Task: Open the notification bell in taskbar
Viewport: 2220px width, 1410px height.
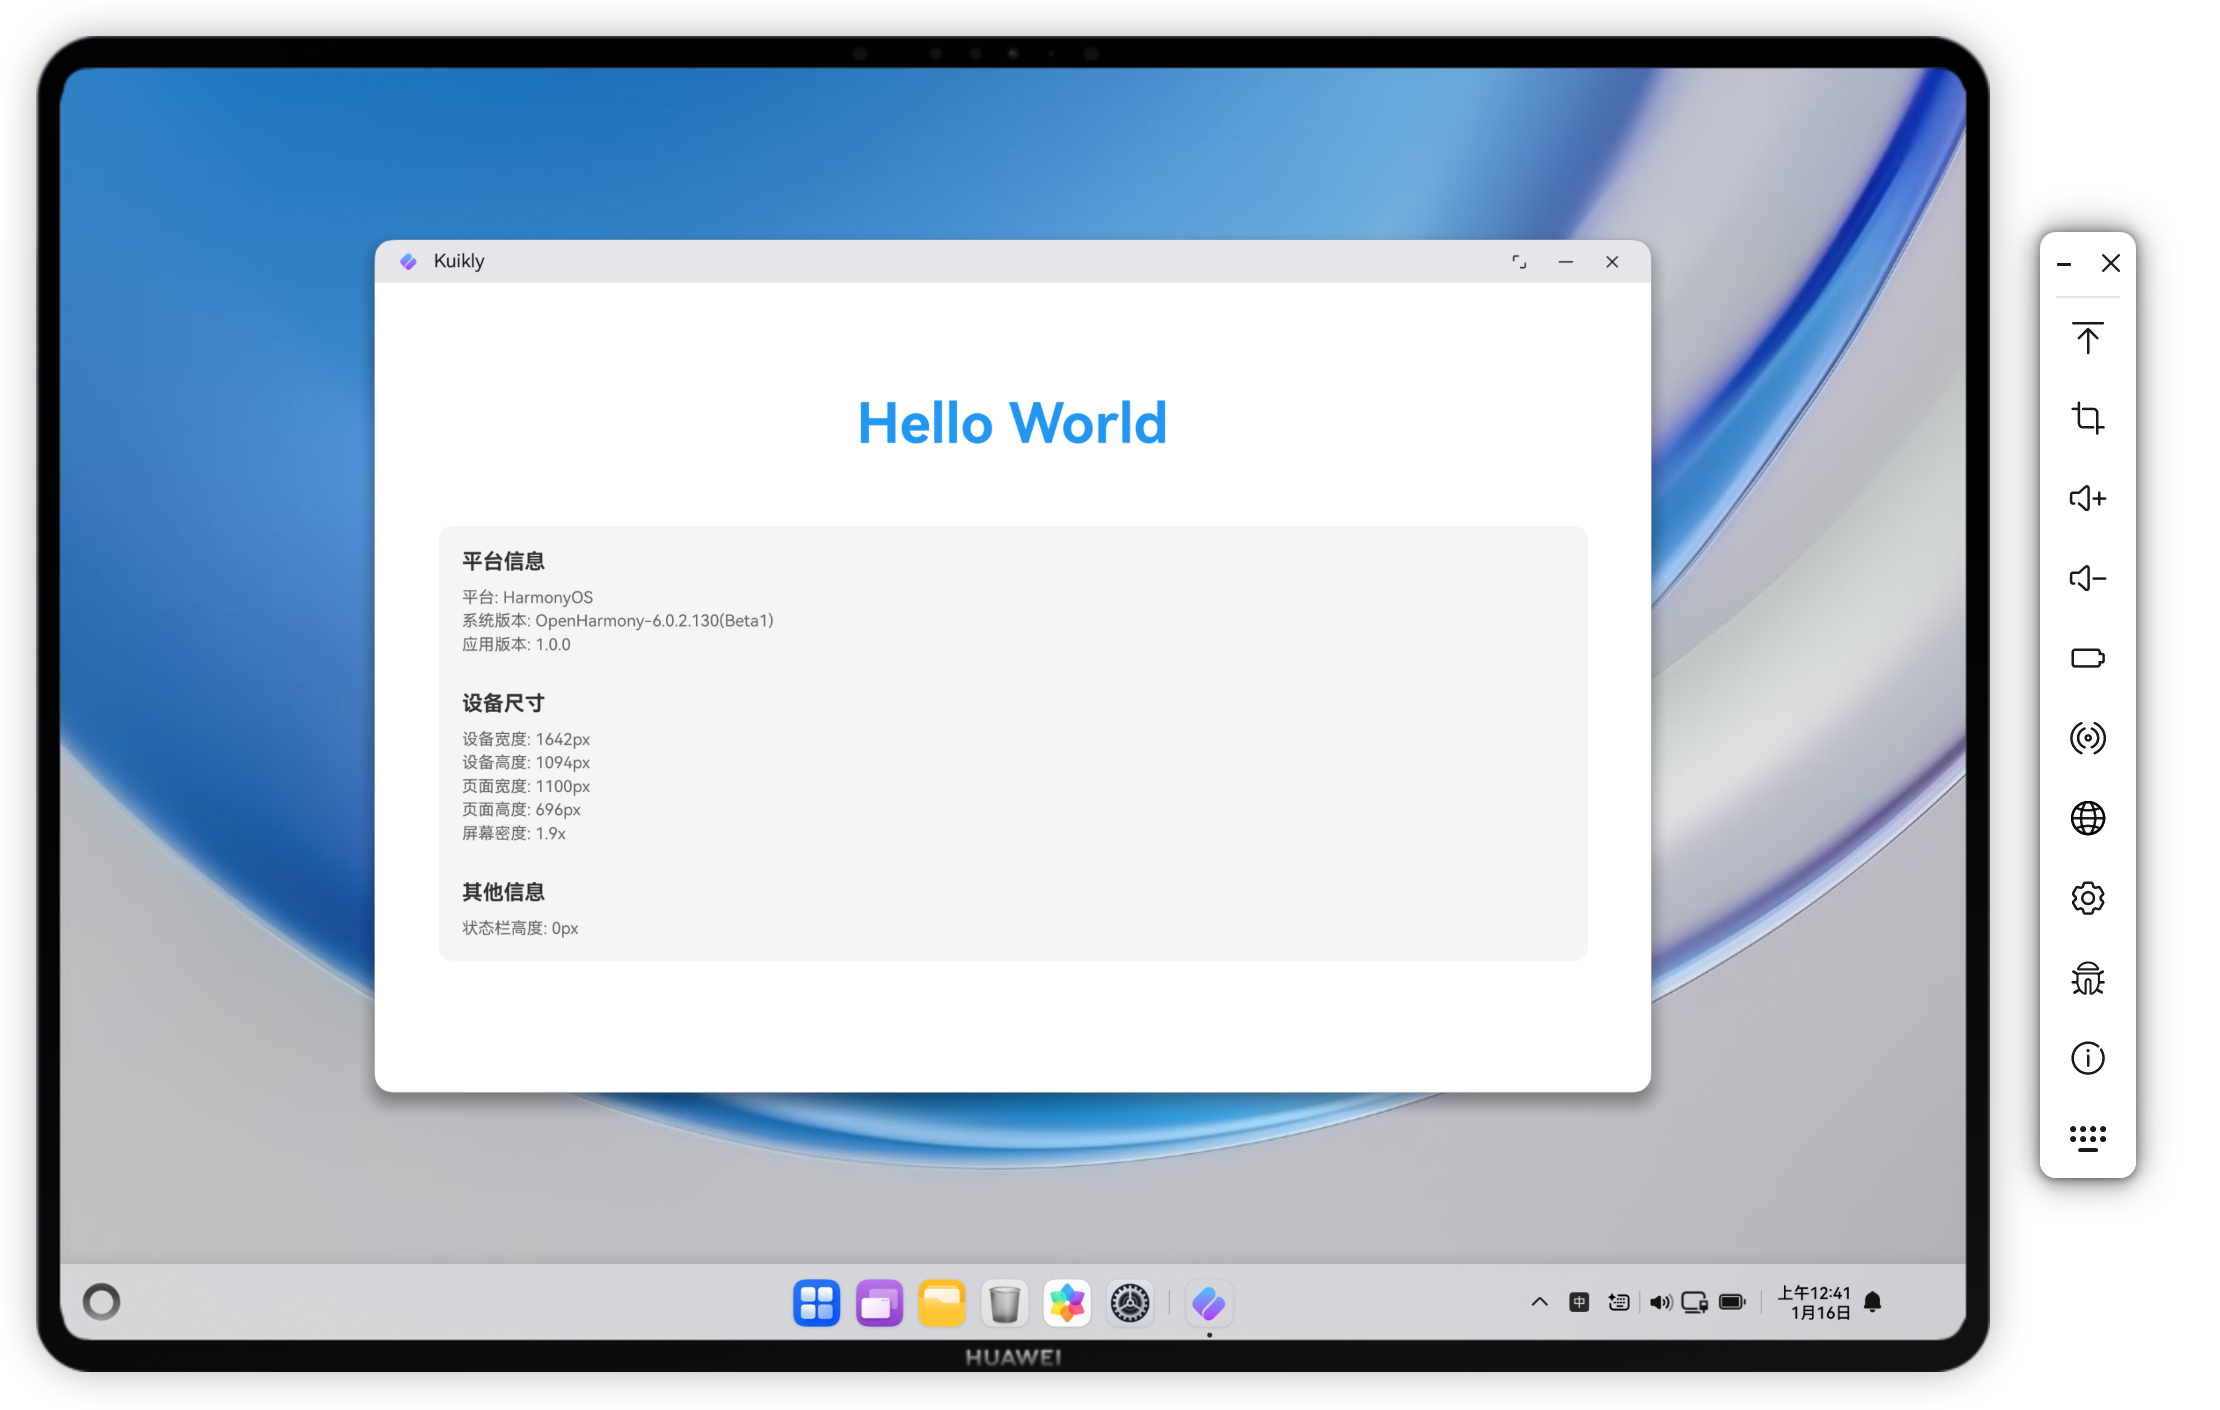Action: click(x=1873, y=1302)
